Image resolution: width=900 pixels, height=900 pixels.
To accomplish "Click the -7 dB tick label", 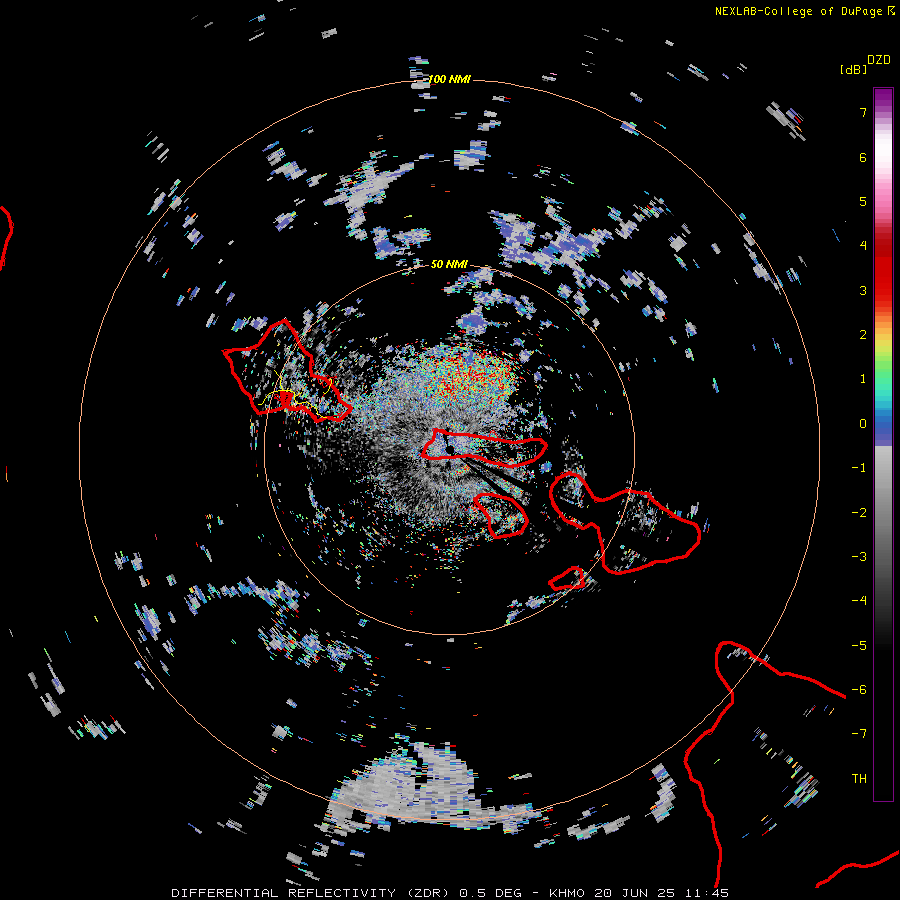I will (859, 734).
